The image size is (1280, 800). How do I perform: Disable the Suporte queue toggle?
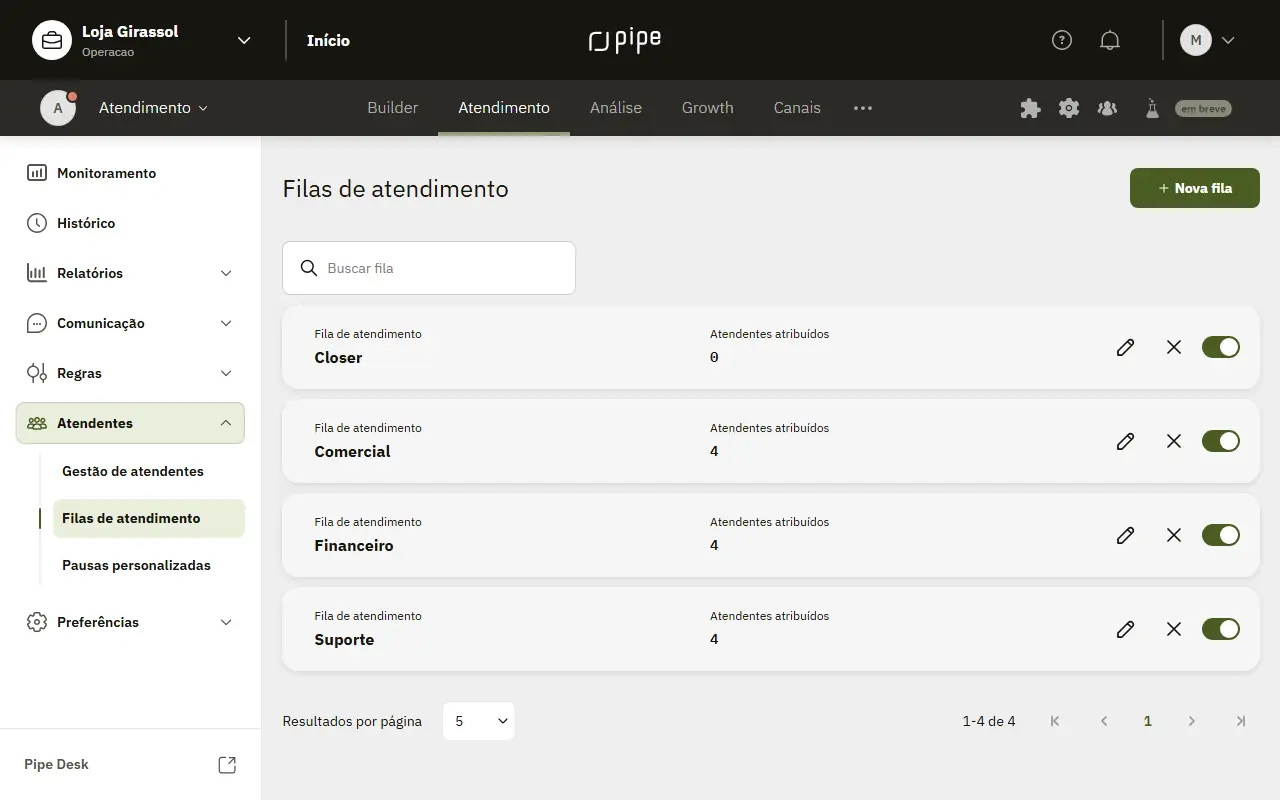tap(1221, 629)
